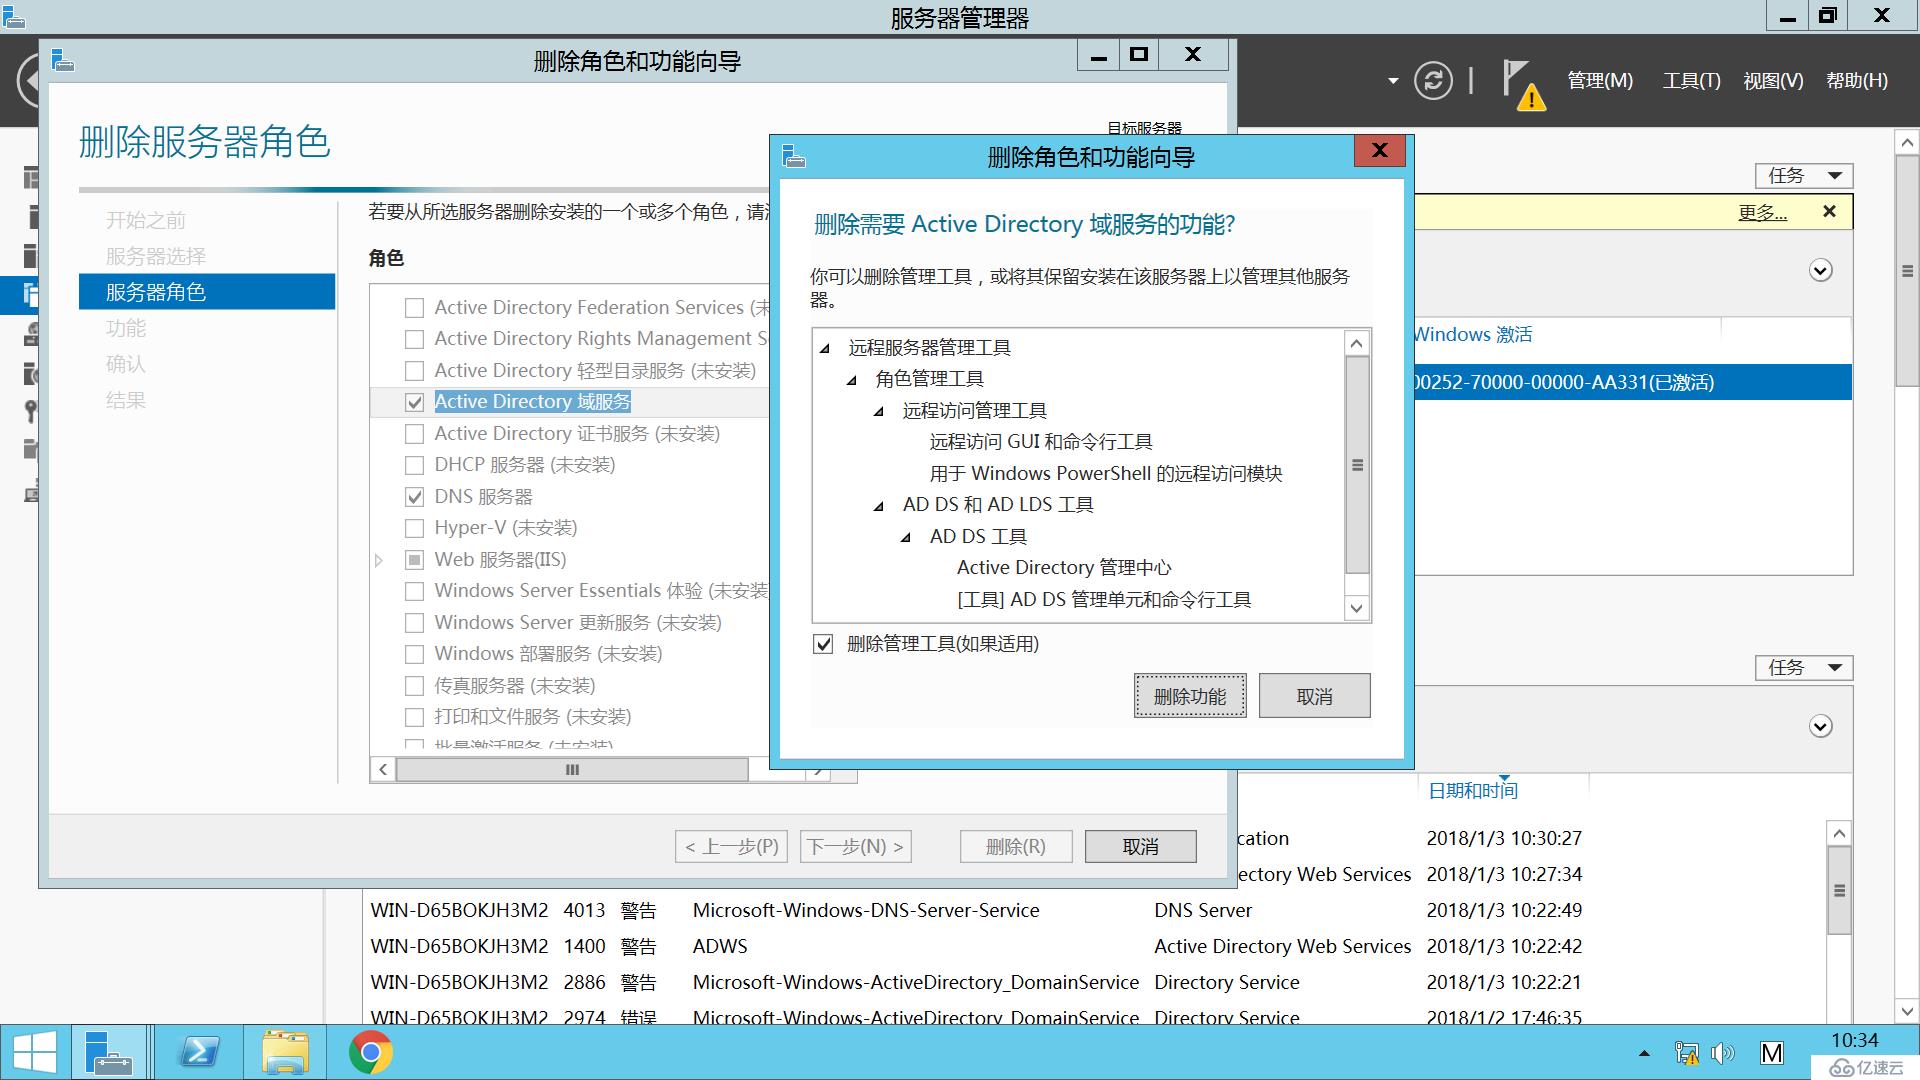Click Server Manager main scrollbar thumb
The height and width of the screenshot is (1080, 1920).
tap(1907, 271)
